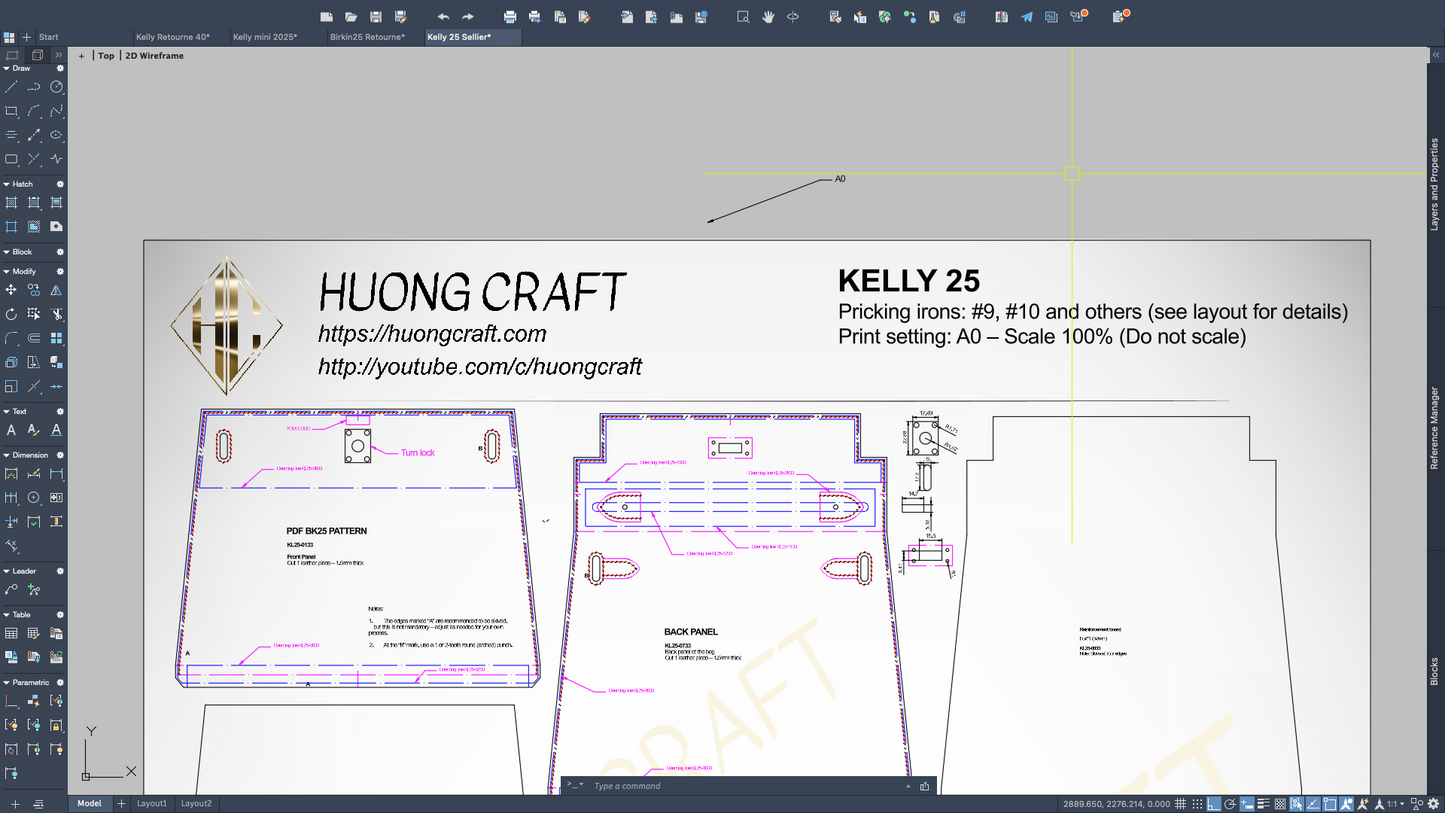Collapse the Draw tool section

[7, 70]
